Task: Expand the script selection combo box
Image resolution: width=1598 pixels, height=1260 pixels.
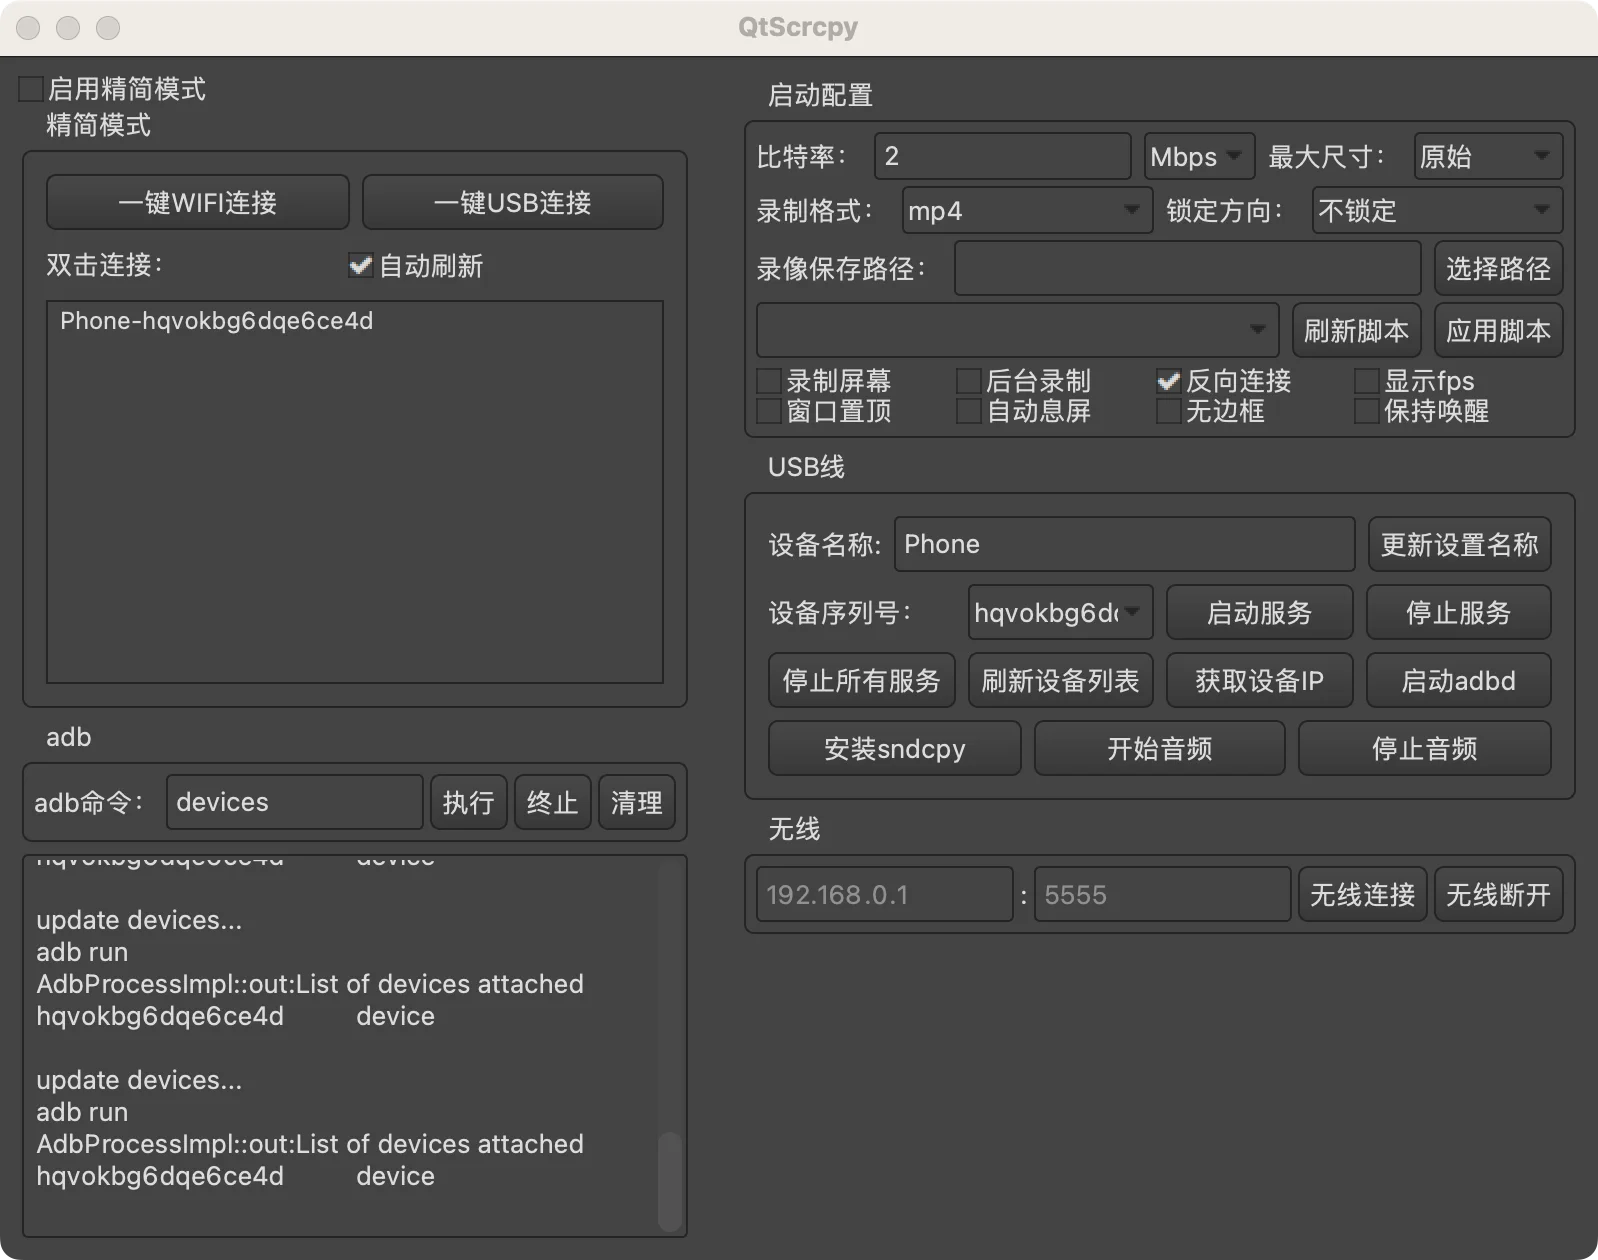Action: pyautogui.click(x=1017, y=330)
